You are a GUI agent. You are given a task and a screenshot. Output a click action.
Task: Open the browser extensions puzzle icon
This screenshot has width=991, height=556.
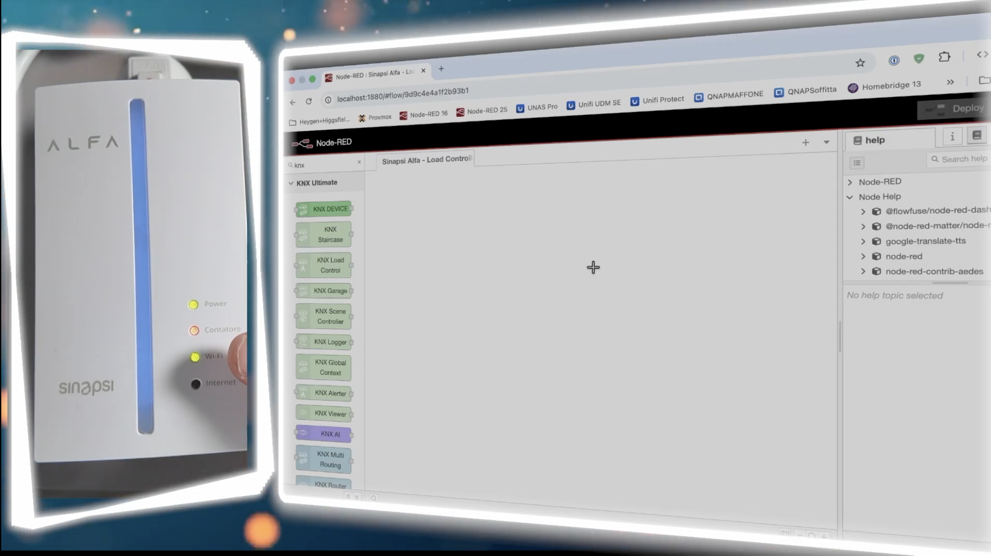coord(944,57)
